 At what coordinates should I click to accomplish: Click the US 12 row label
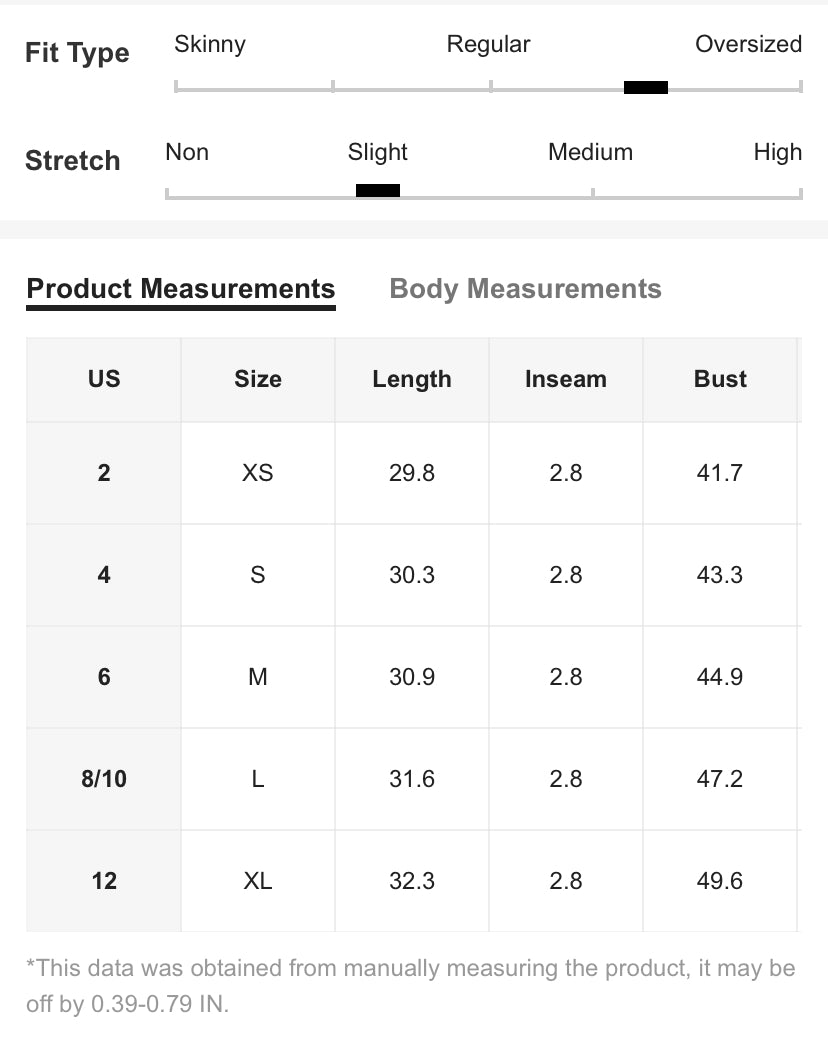pos(104,881)
